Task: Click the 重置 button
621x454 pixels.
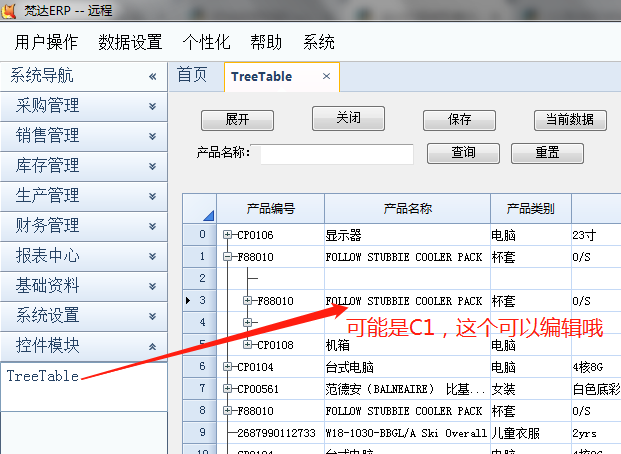Action: tap(547, 153)
